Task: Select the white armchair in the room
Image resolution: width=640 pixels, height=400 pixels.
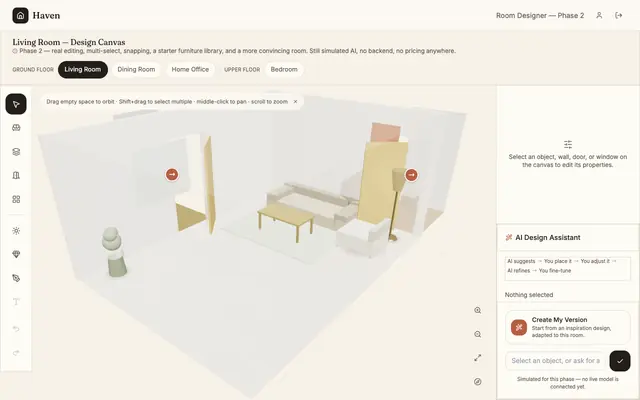Action: tap(361, 239)
